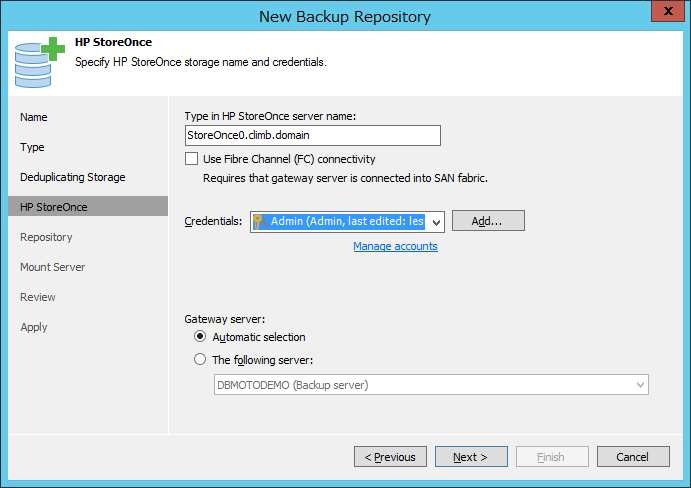Expand the DBMOTODEMO gateway server dropdown
Screen dimensions: 691x488
click(x=640, y=385)
